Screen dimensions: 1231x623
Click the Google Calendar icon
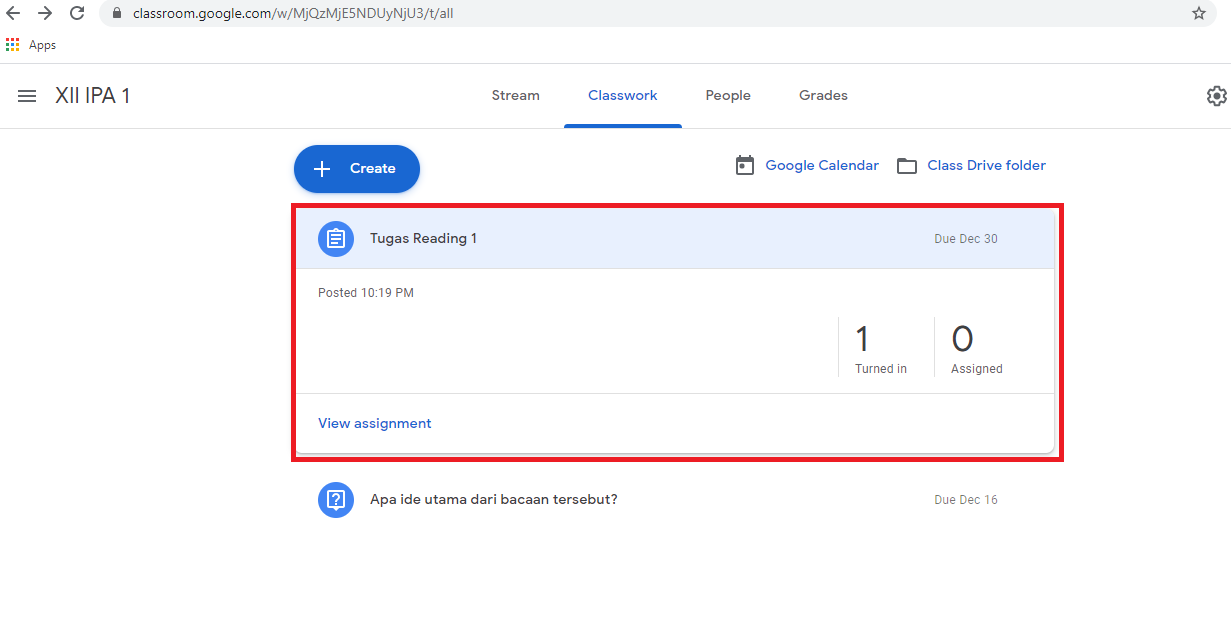click(x=745, y=166)
